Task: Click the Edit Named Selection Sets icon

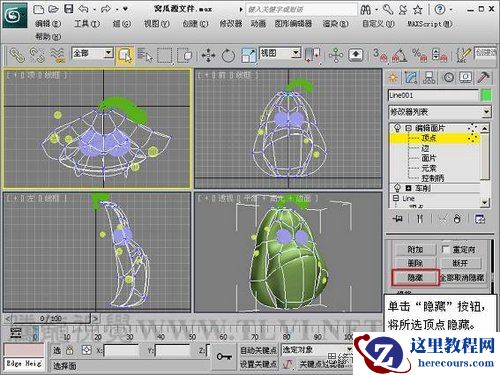Action: click(x=463, y=55)
